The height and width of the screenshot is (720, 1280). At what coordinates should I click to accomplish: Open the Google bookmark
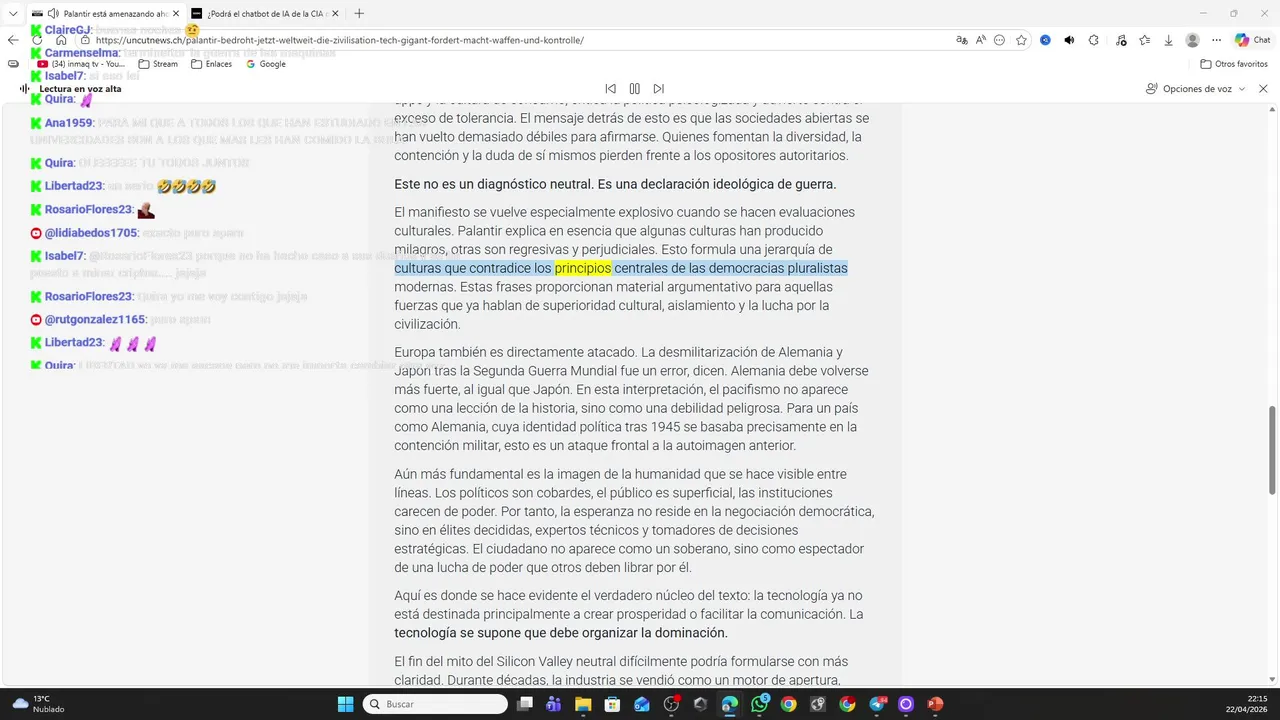tap(266, 64)
